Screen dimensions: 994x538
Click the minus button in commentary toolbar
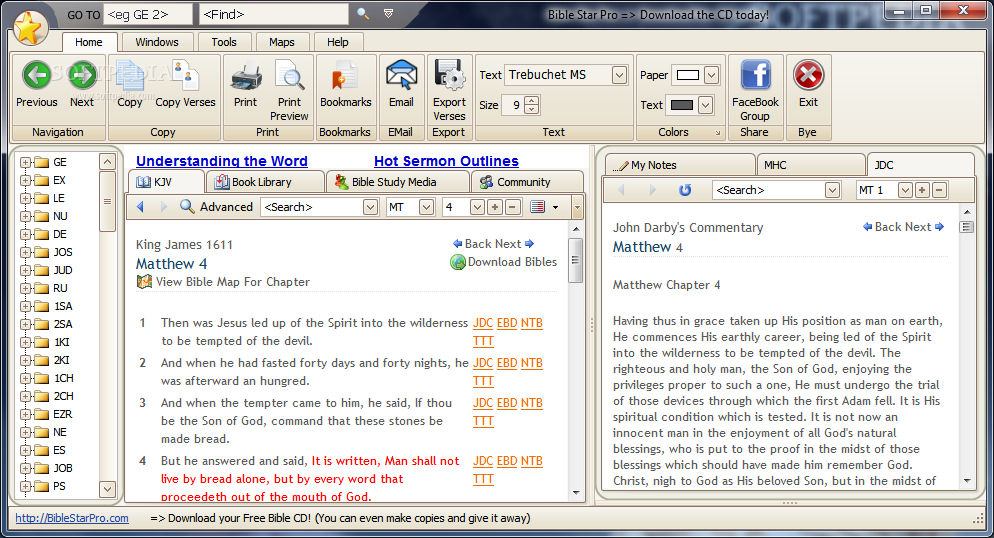(939, 190)
